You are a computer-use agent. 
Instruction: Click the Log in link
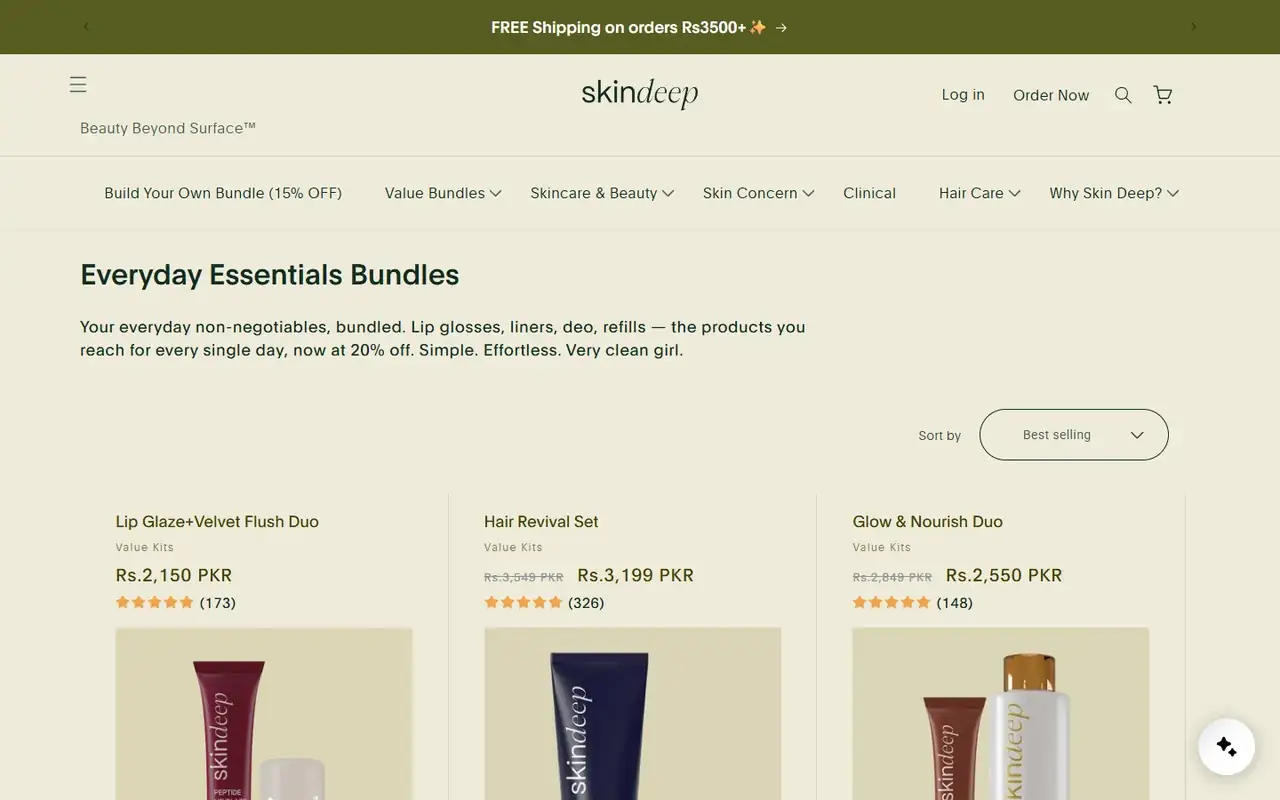pyautogui.click(x=963, y=95)
